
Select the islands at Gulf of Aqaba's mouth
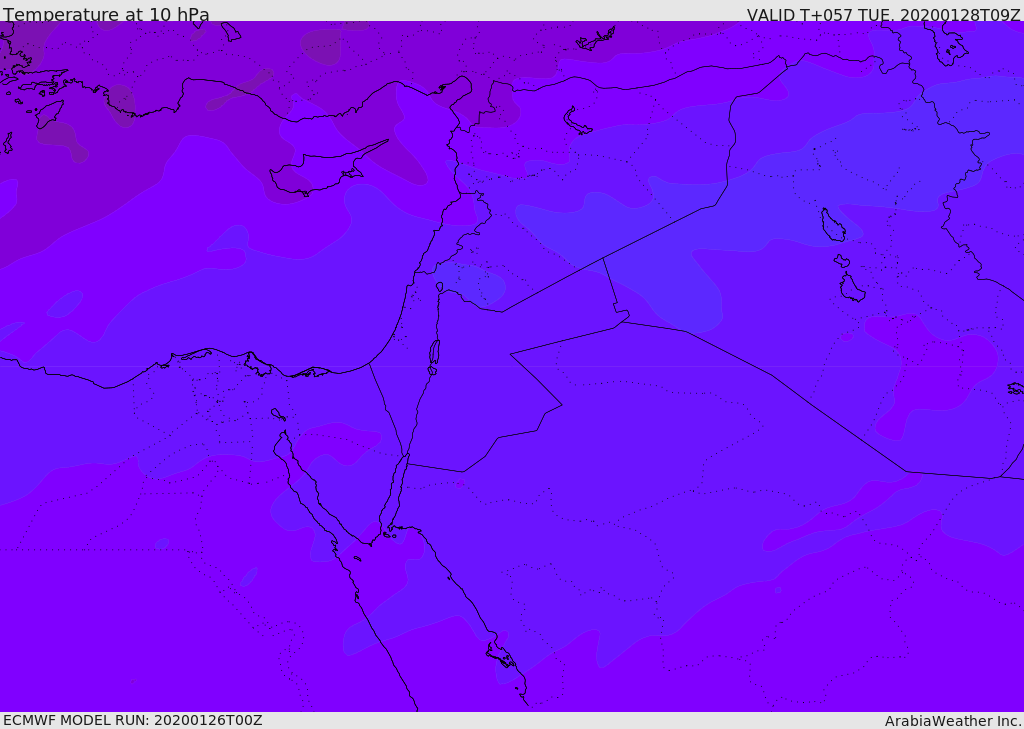point(389,534)
